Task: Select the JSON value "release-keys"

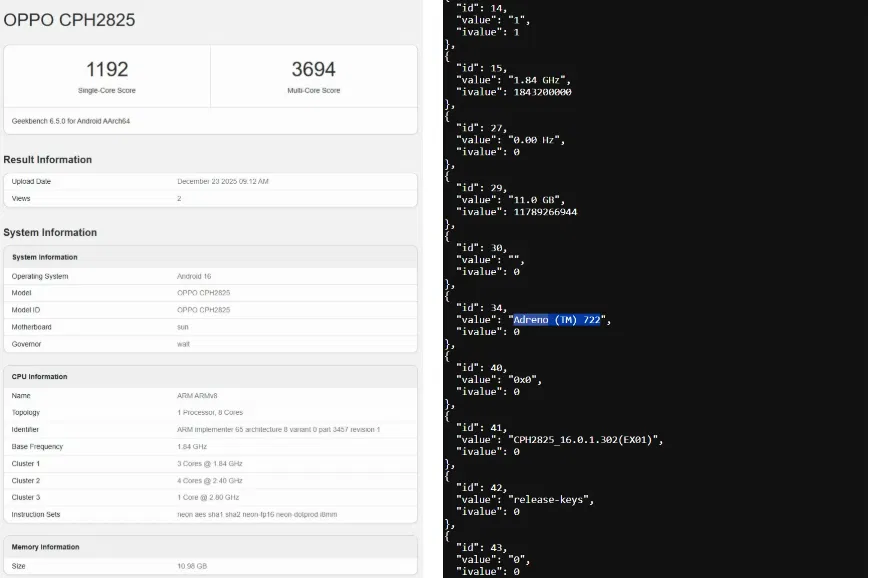Action: click(548, 500)
